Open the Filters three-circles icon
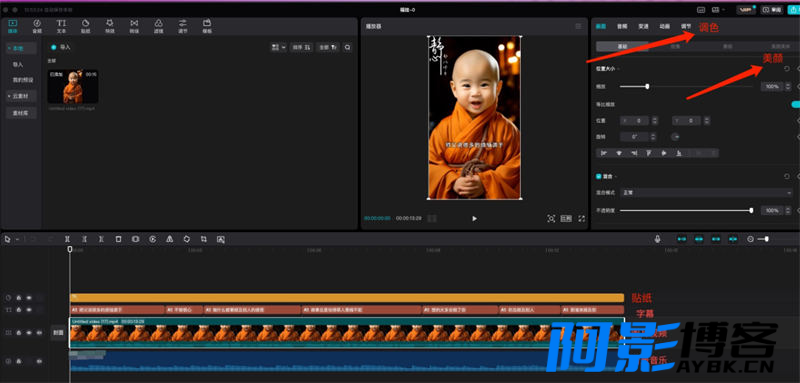This screenshot has width=800, height=383. tap(159, 26)
